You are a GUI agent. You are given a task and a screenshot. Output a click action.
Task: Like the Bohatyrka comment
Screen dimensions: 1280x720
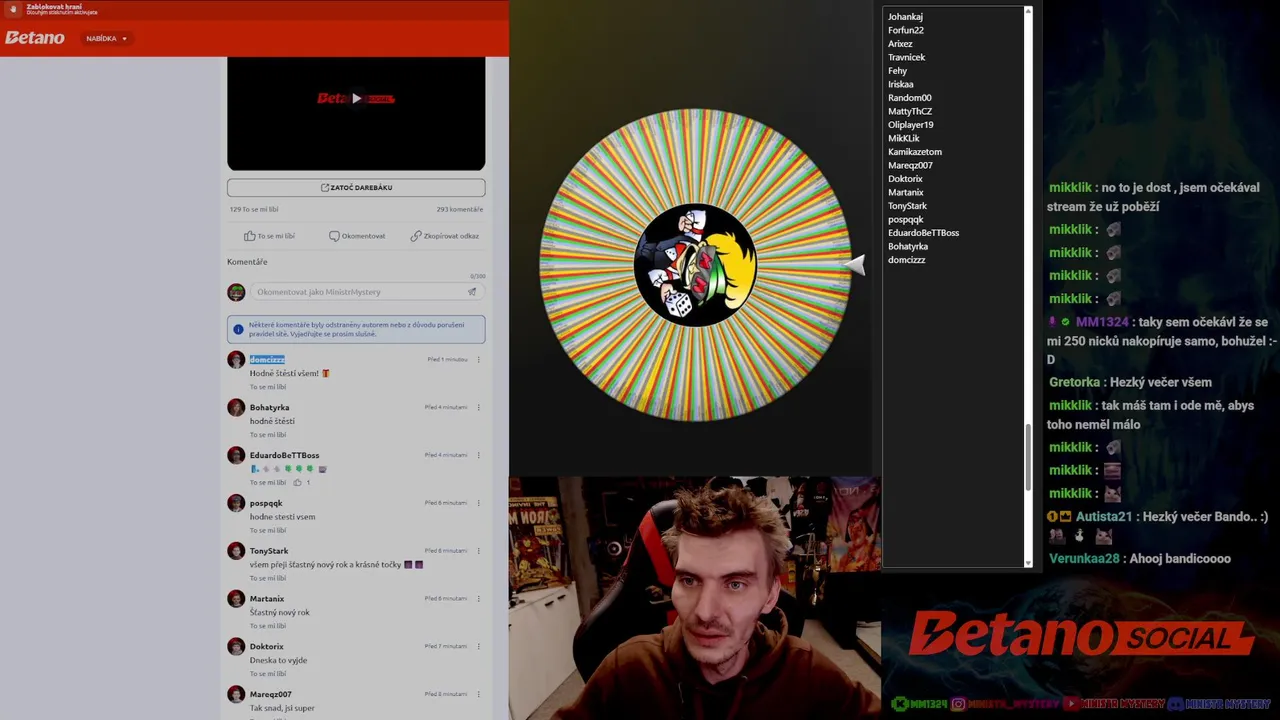tap(268, 435)
